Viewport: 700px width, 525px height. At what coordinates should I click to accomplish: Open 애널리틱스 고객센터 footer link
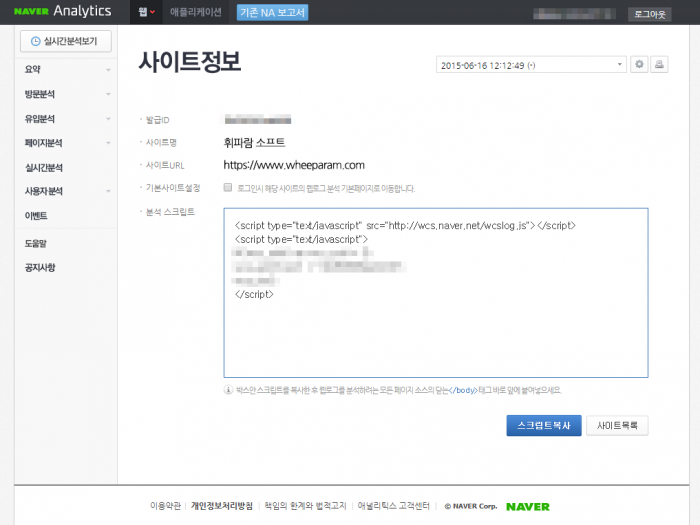tap(393, 506)
